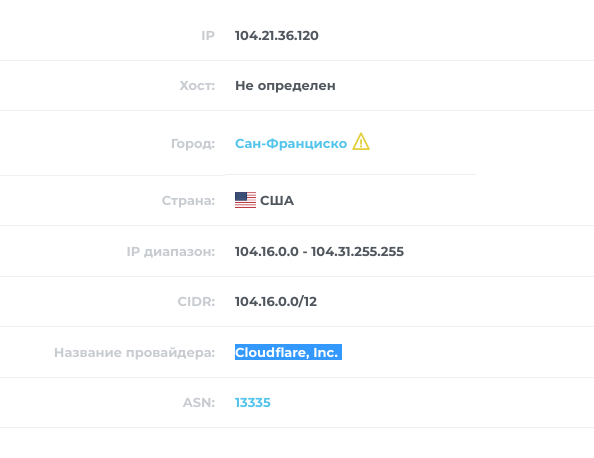Click the CIDR: label
The image size is (594, 458).
coord(196,302)
